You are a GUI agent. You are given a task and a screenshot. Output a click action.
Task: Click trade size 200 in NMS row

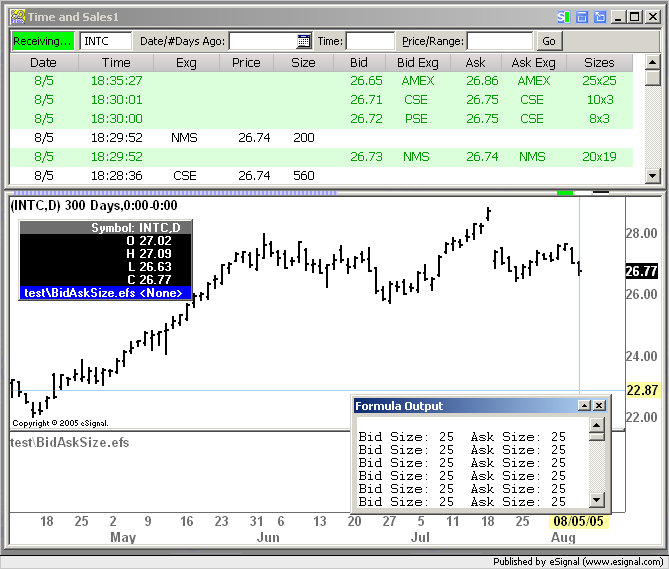[x=304, y=138]
